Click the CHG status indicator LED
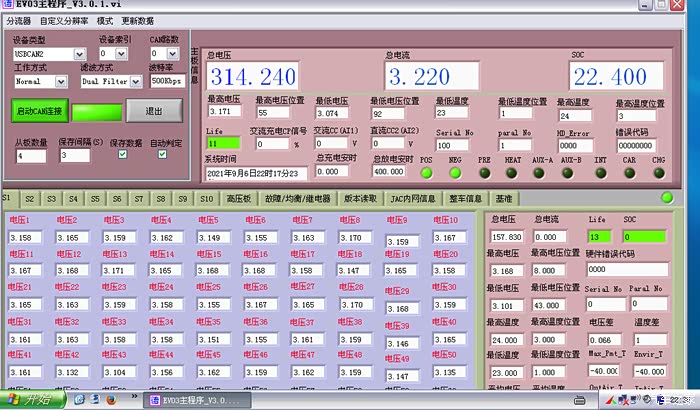This screenshot has width=700, height=410. 658,172
